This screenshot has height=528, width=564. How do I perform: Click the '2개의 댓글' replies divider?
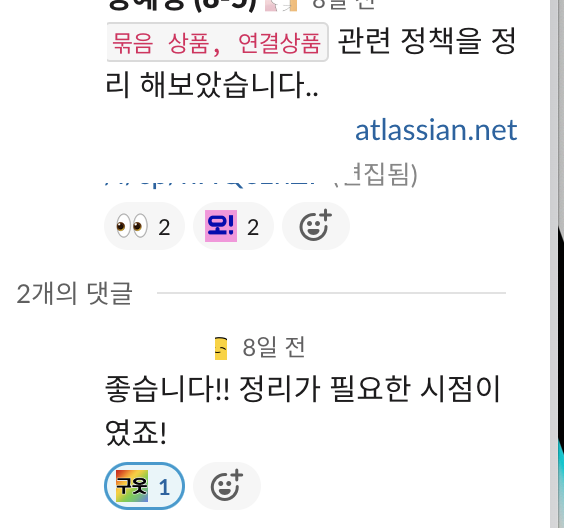(75, 293)
